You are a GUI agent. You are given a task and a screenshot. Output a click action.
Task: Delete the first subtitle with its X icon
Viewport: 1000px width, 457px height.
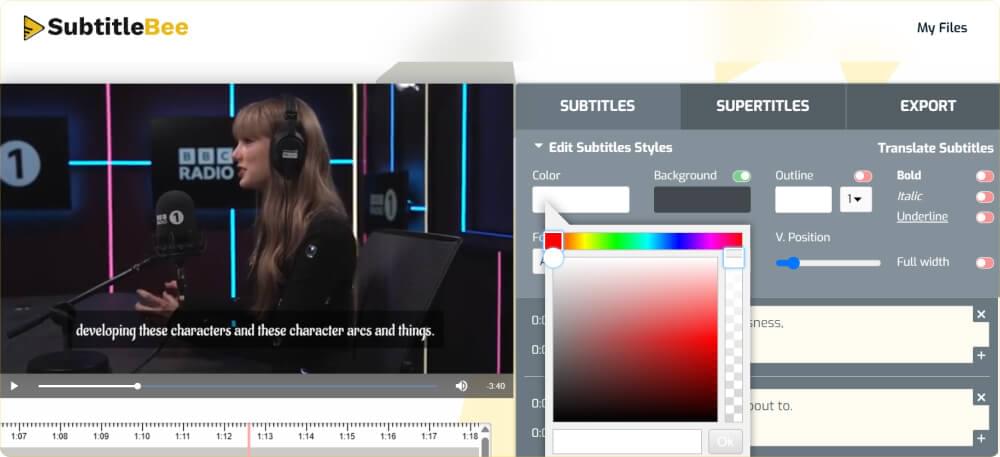(982, 314)
